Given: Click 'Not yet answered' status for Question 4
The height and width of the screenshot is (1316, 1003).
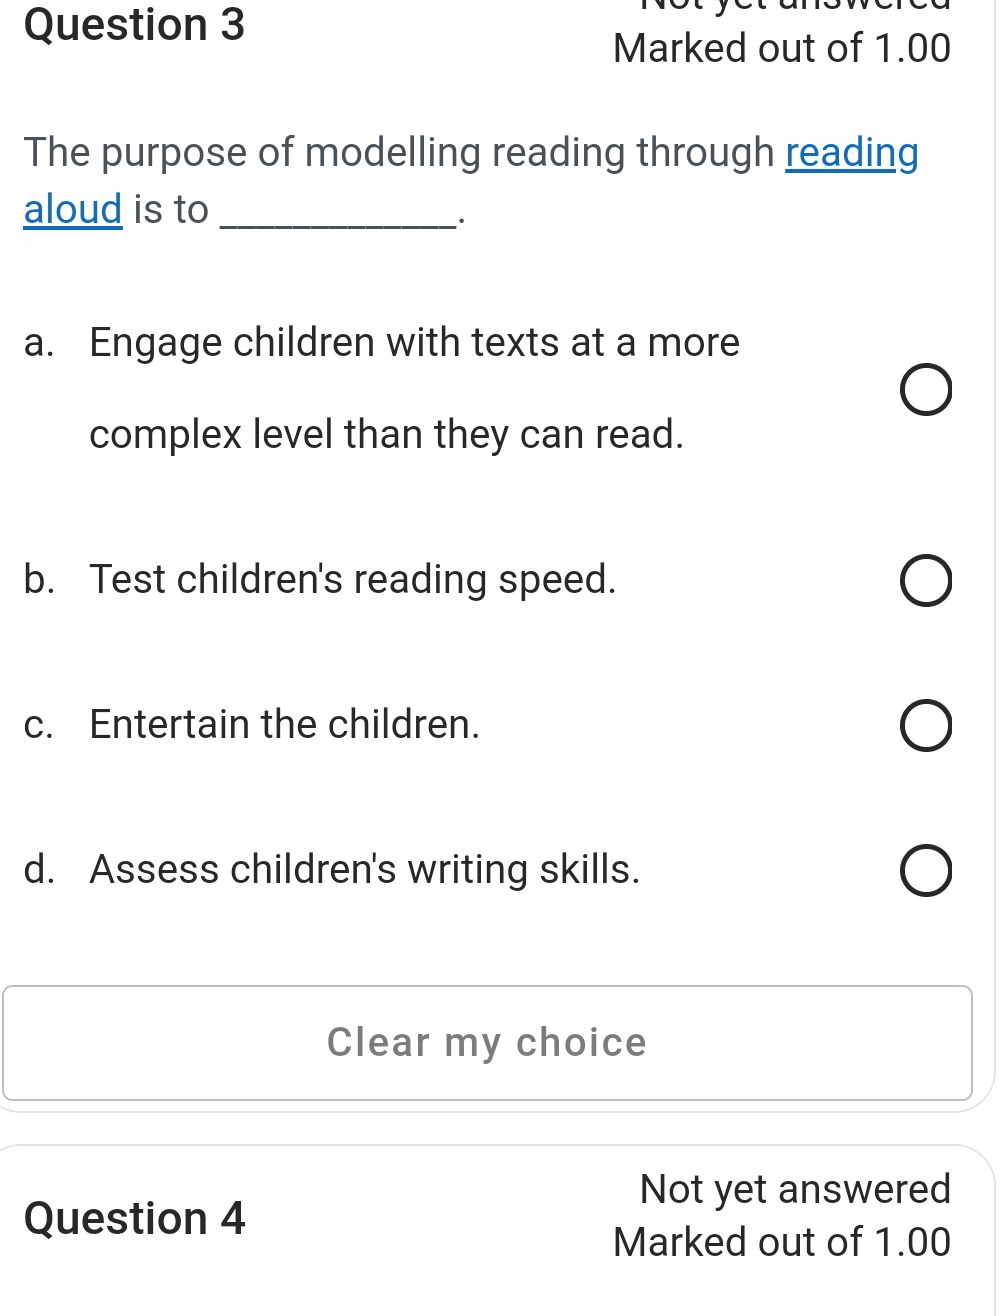Looking at the screenshot, I should [x=793, y=1189].
